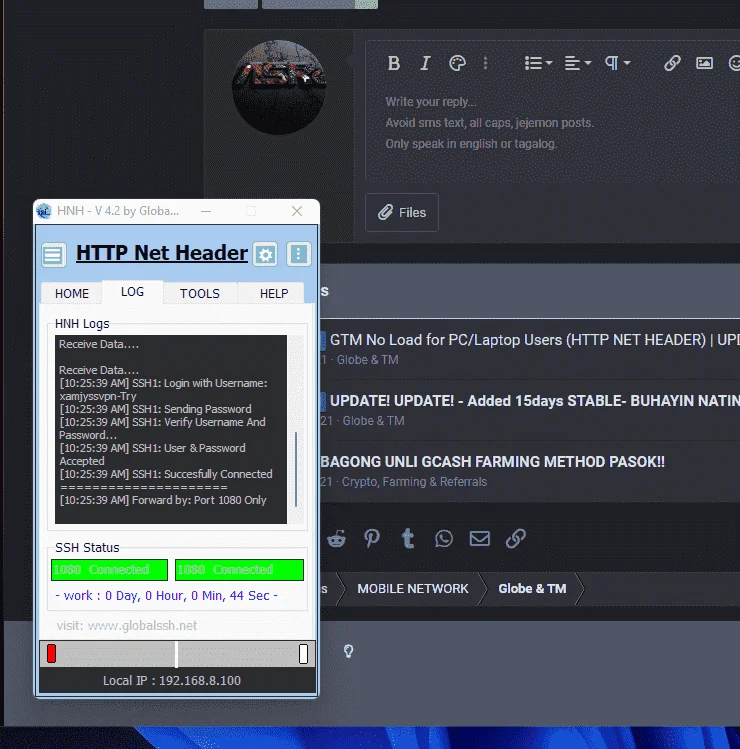Click the HTTP Net Header title link
This screenshot has height=749, width=740.
point(162,253)
